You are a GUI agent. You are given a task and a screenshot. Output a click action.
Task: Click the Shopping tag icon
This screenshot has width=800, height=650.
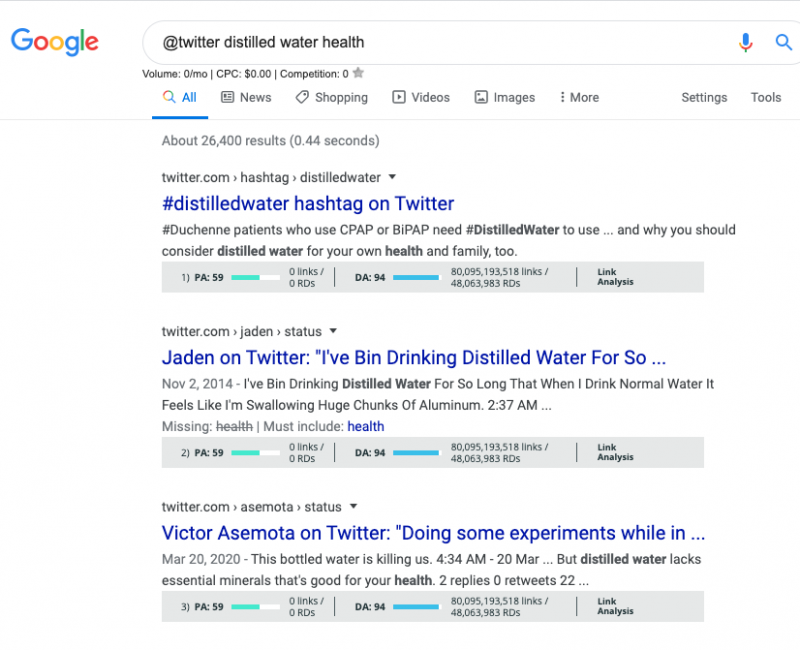302,97
